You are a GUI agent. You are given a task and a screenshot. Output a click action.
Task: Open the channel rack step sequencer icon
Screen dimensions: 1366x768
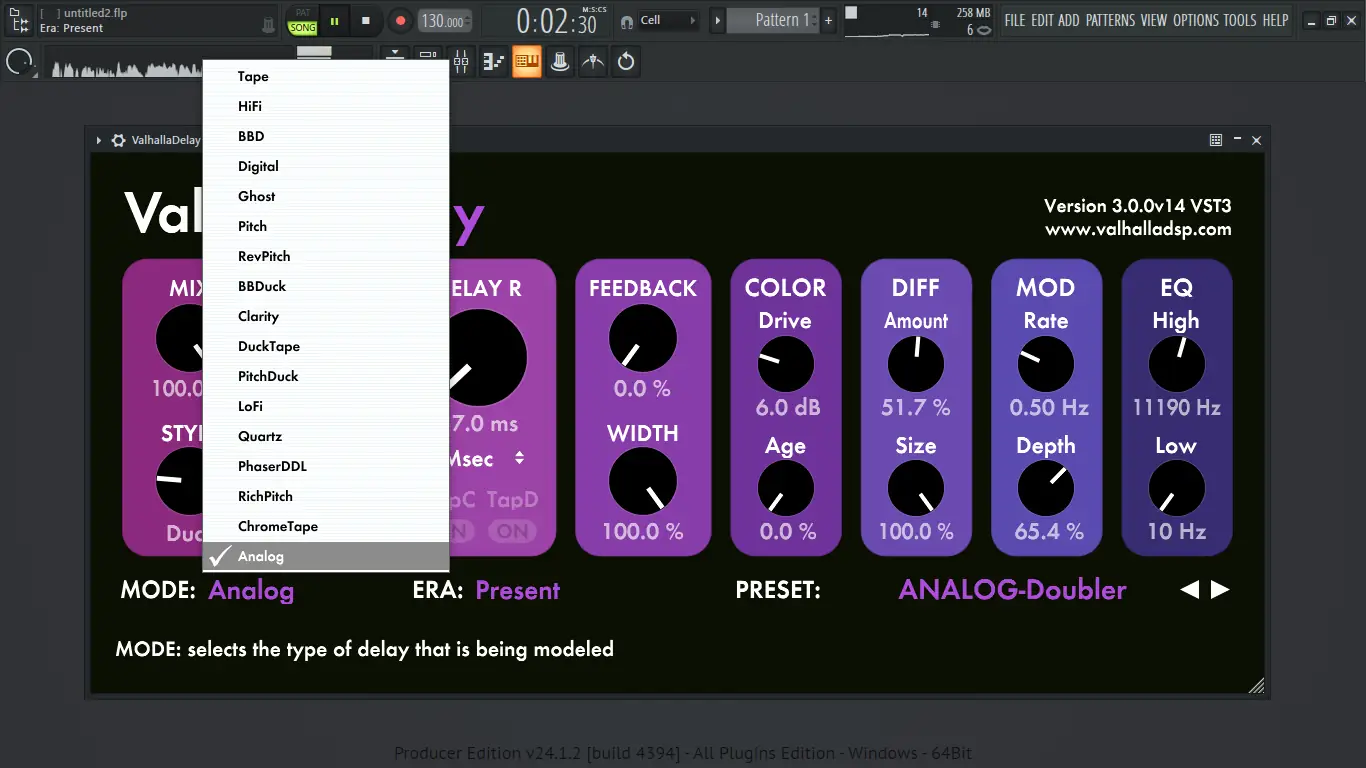(494, 62)
